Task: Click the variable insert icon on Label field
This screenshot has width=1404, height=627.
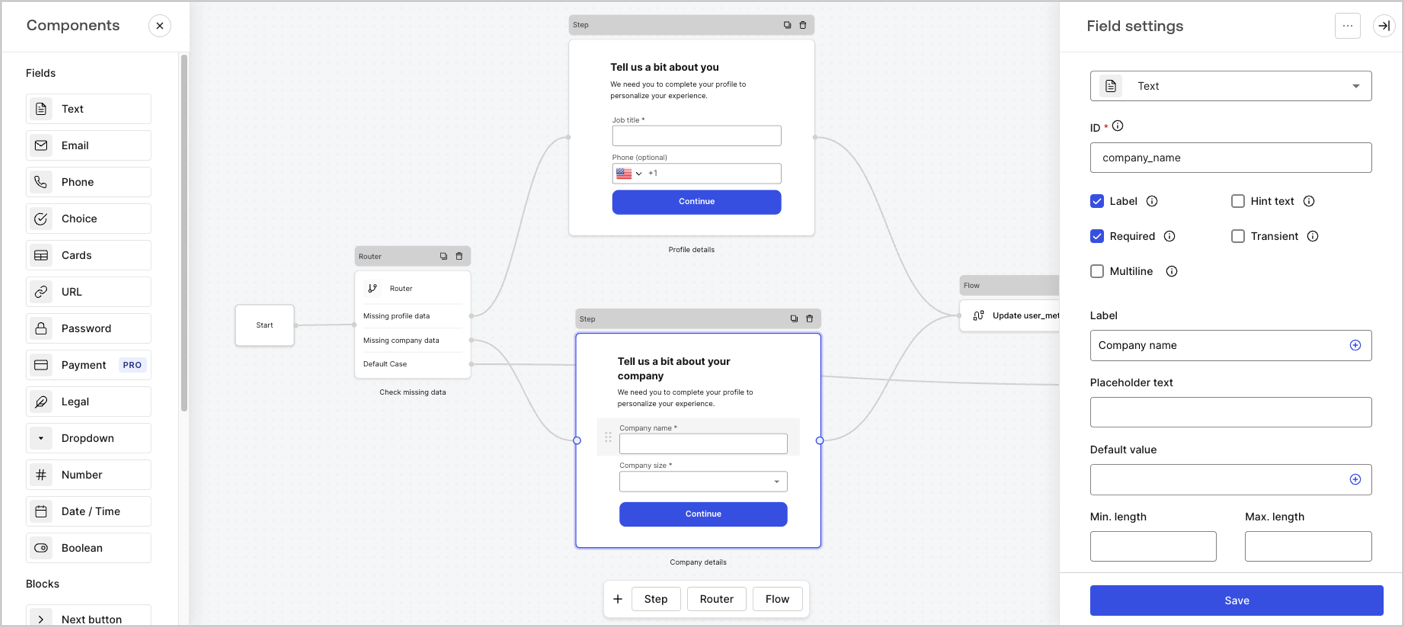Action: 1357,345
